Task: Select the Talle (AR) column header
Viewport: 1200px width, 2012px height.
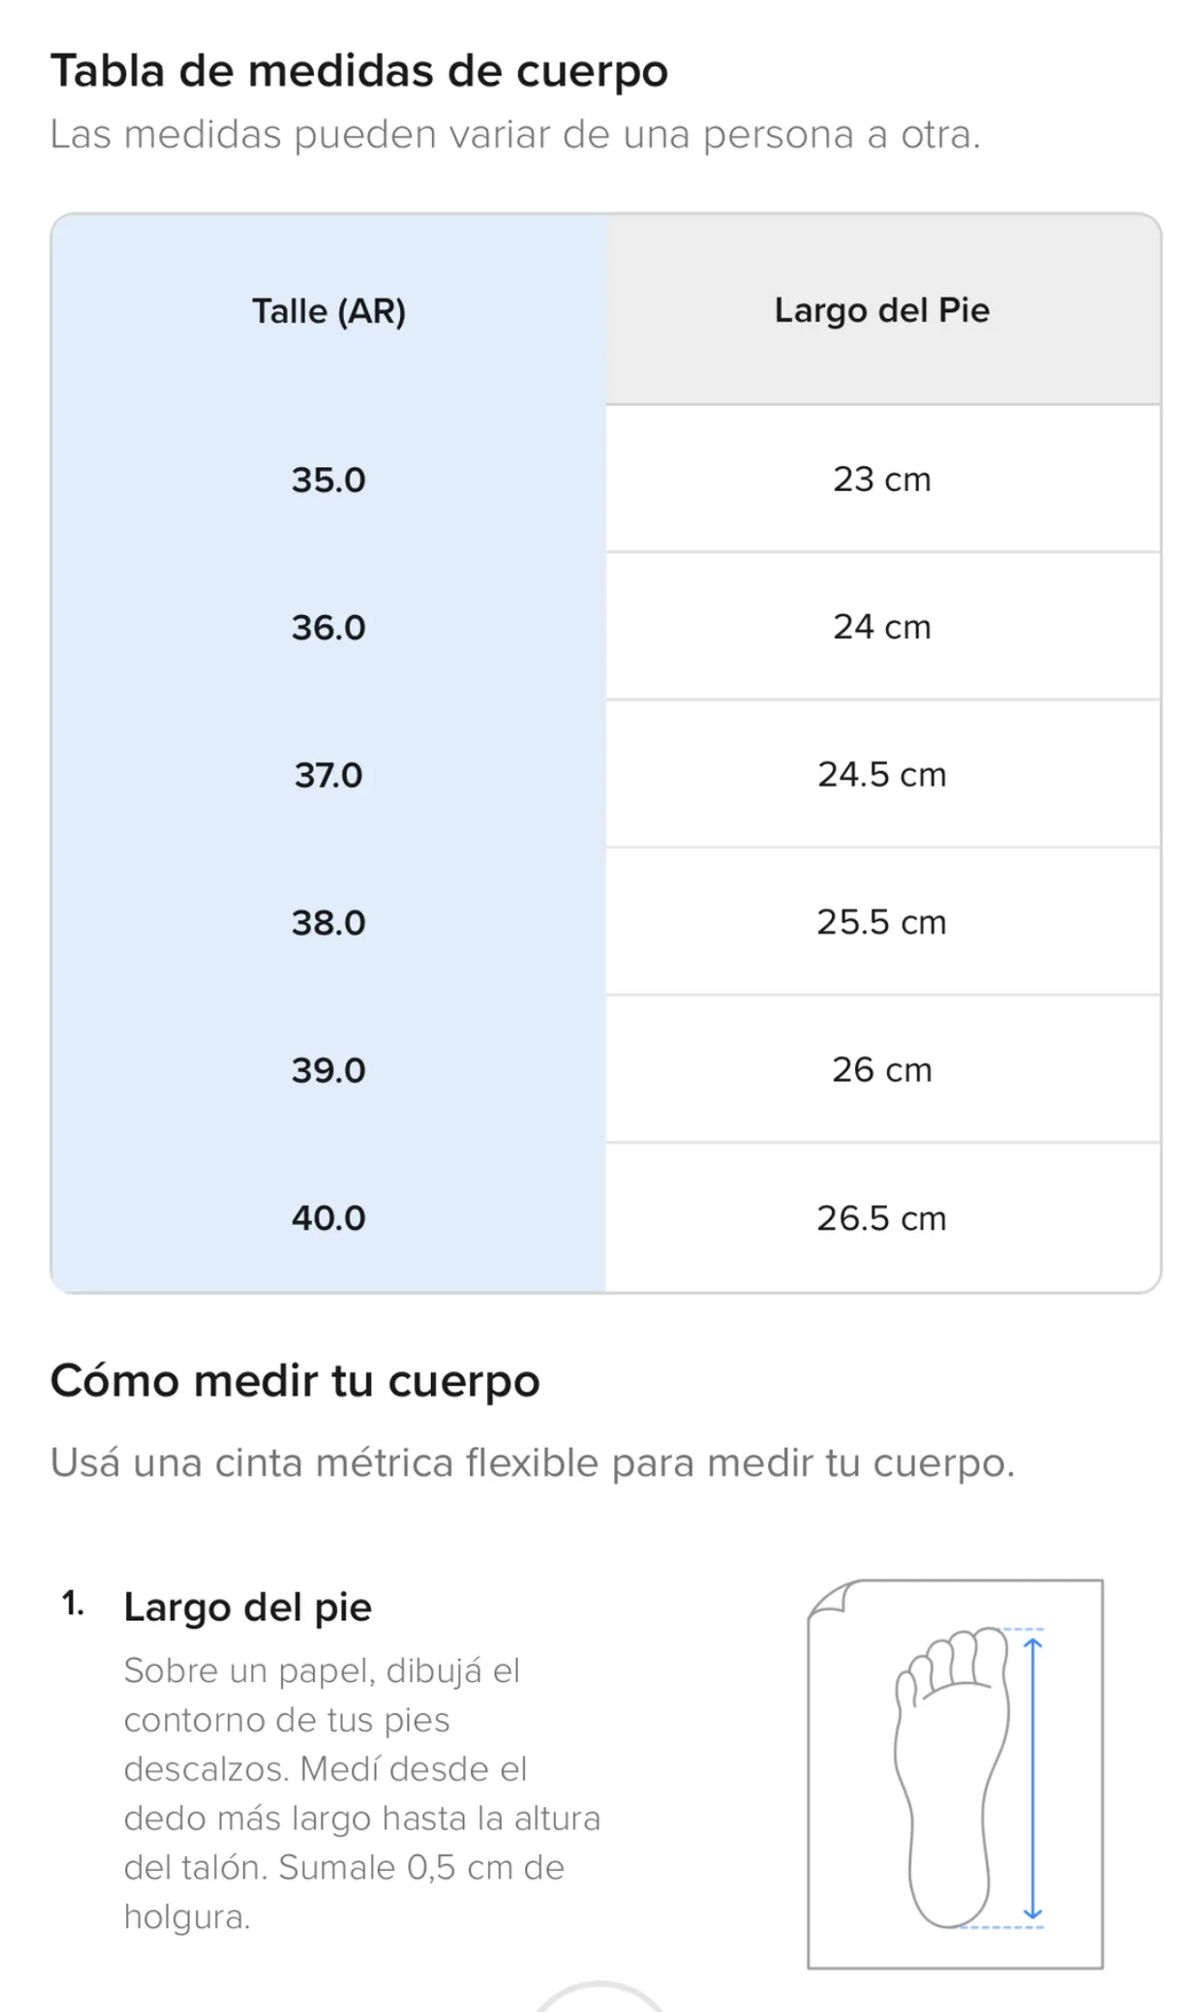Action: pos(329,311)
